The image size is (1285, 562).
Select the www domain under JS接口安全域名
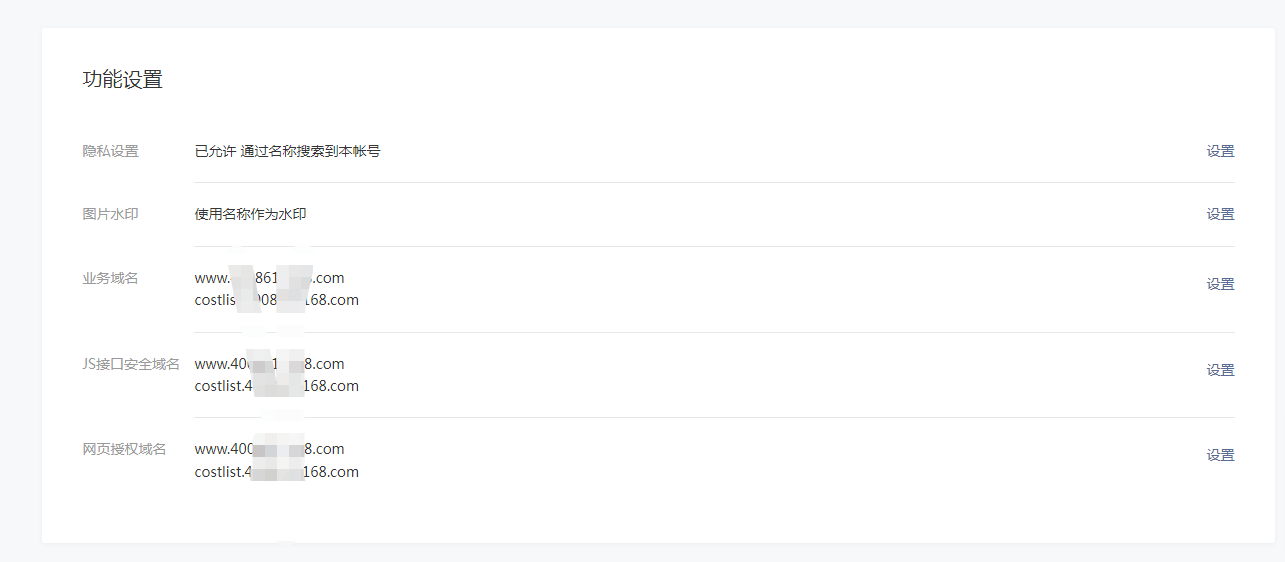click(269, 364)
